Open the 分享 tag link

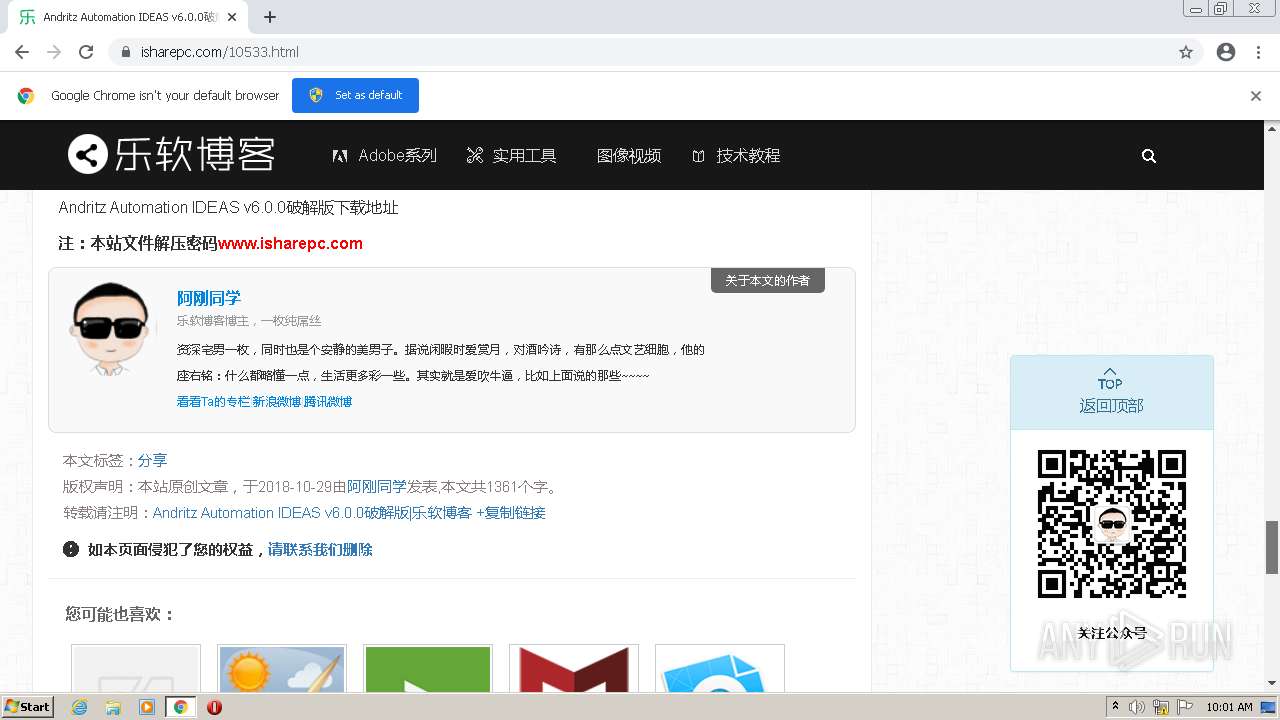(152, 460)
